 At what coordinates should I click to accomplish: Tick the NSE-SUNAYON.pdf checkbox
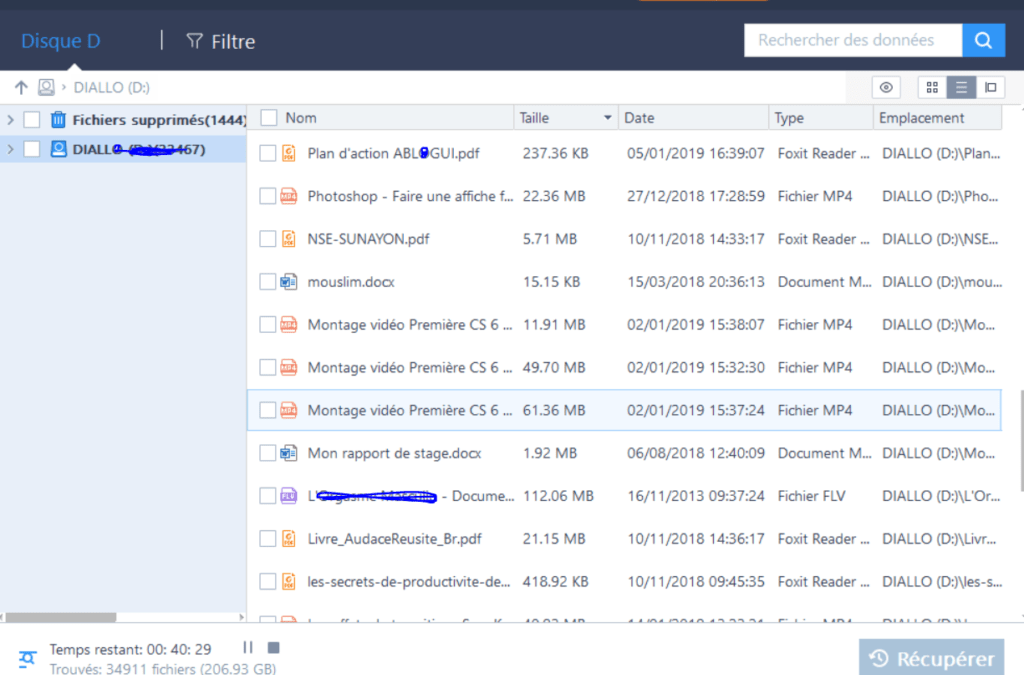click(x=268, y=239)
